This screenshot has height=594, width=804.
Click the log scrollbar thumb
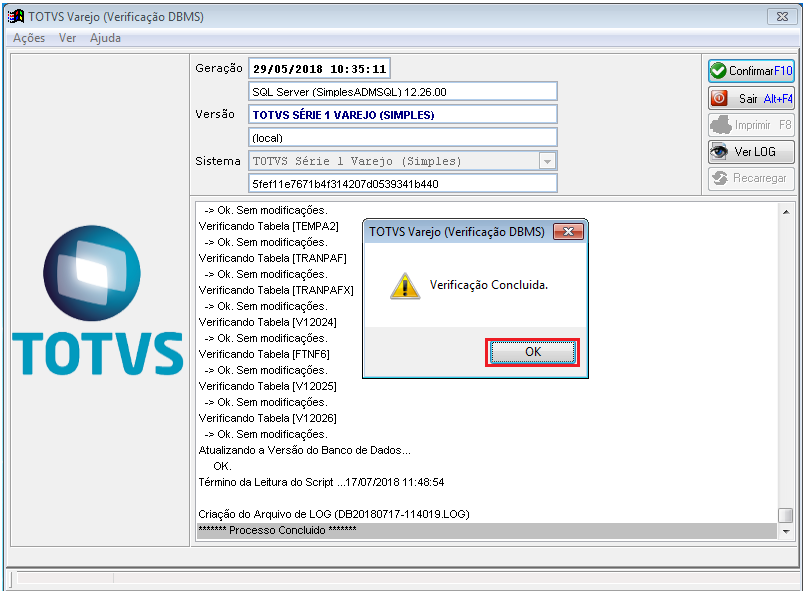pyautogui.click(x=786, y=514)
